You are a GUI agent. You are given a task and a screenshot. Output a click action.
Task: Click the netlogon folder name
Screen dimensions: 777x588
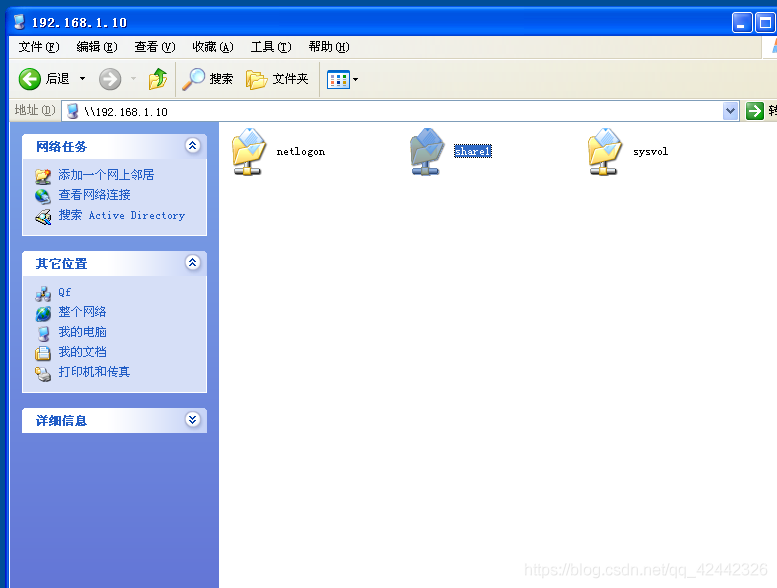(301, 152)
